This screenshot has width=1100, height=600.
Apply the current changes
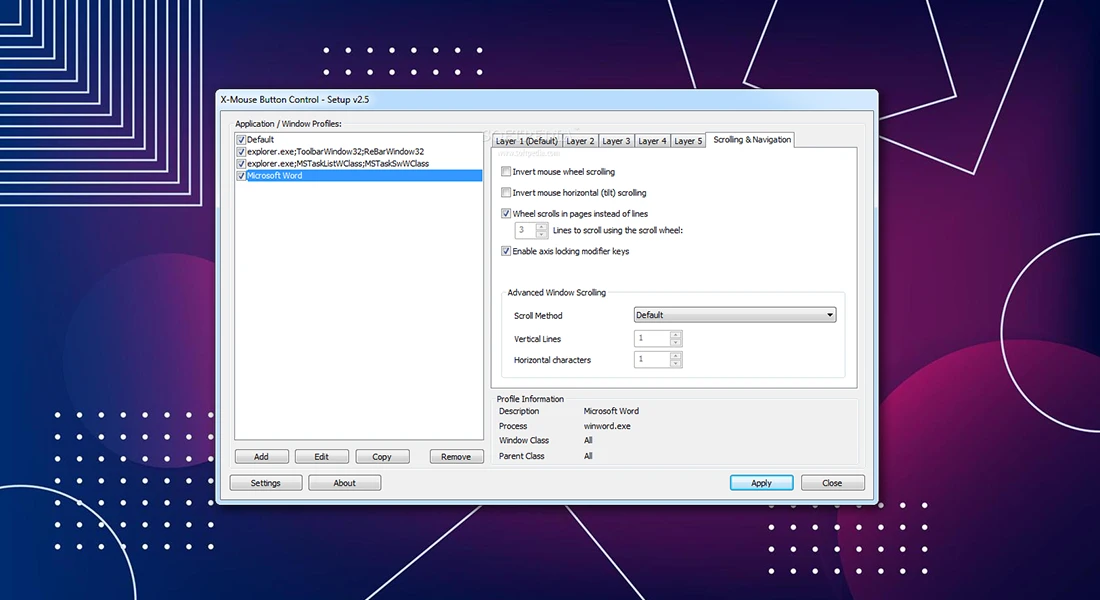click(762, 483)
